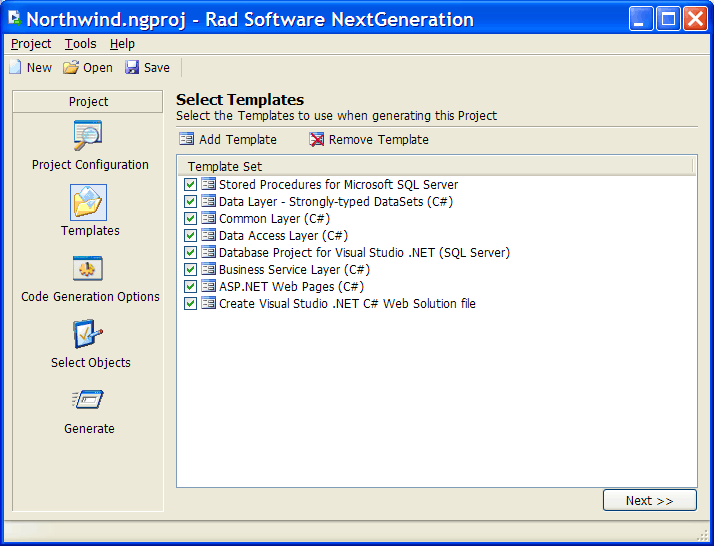Click the New toolbar label
This screenshot has width=714, height=546.
[x=39, y=67]
